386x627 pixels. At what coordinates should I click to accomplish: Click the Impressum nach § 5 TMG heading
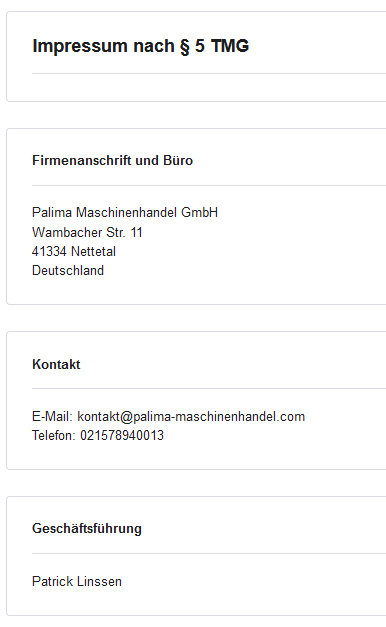point(140,46)
